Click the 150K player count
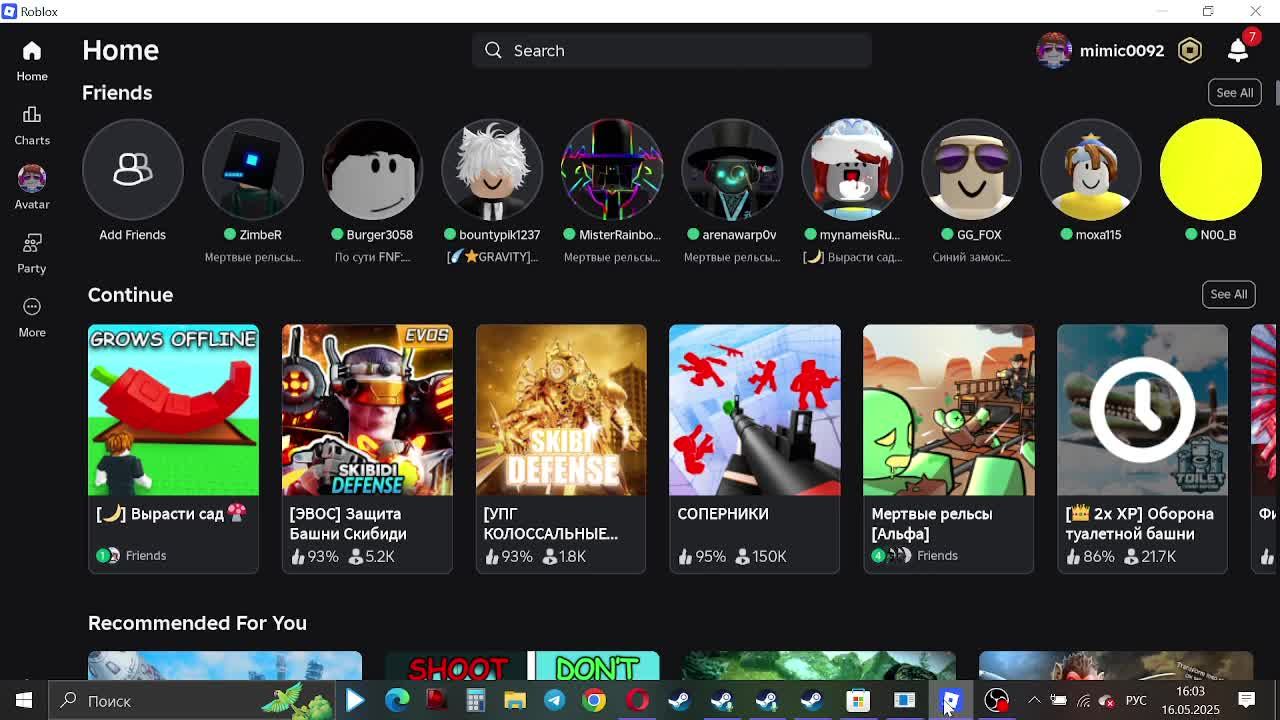 (769, 556)
